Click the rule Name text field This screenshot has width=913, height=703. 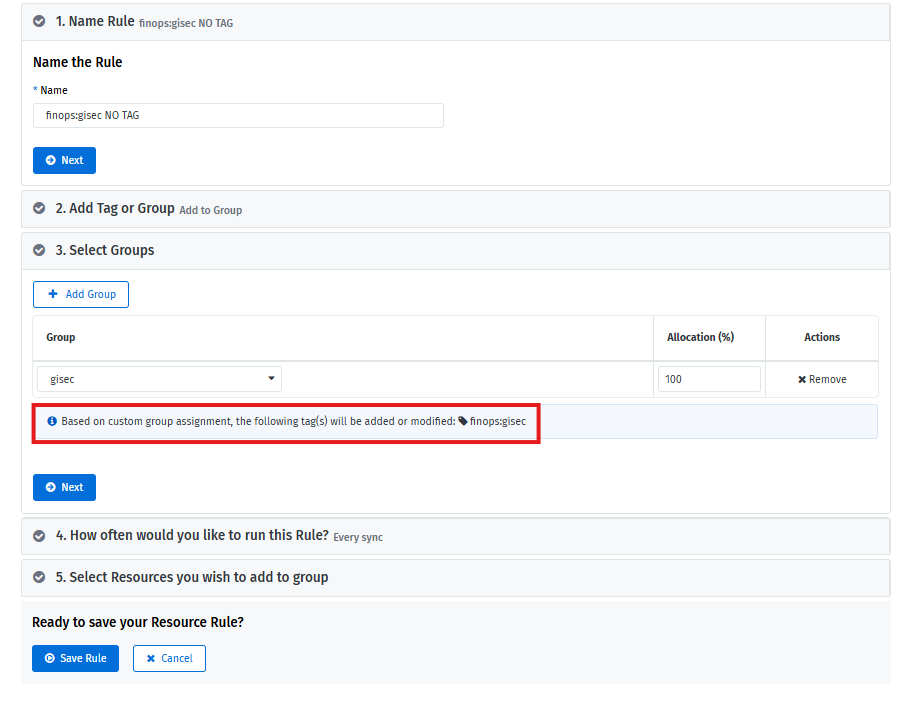(x=238, y=115)
